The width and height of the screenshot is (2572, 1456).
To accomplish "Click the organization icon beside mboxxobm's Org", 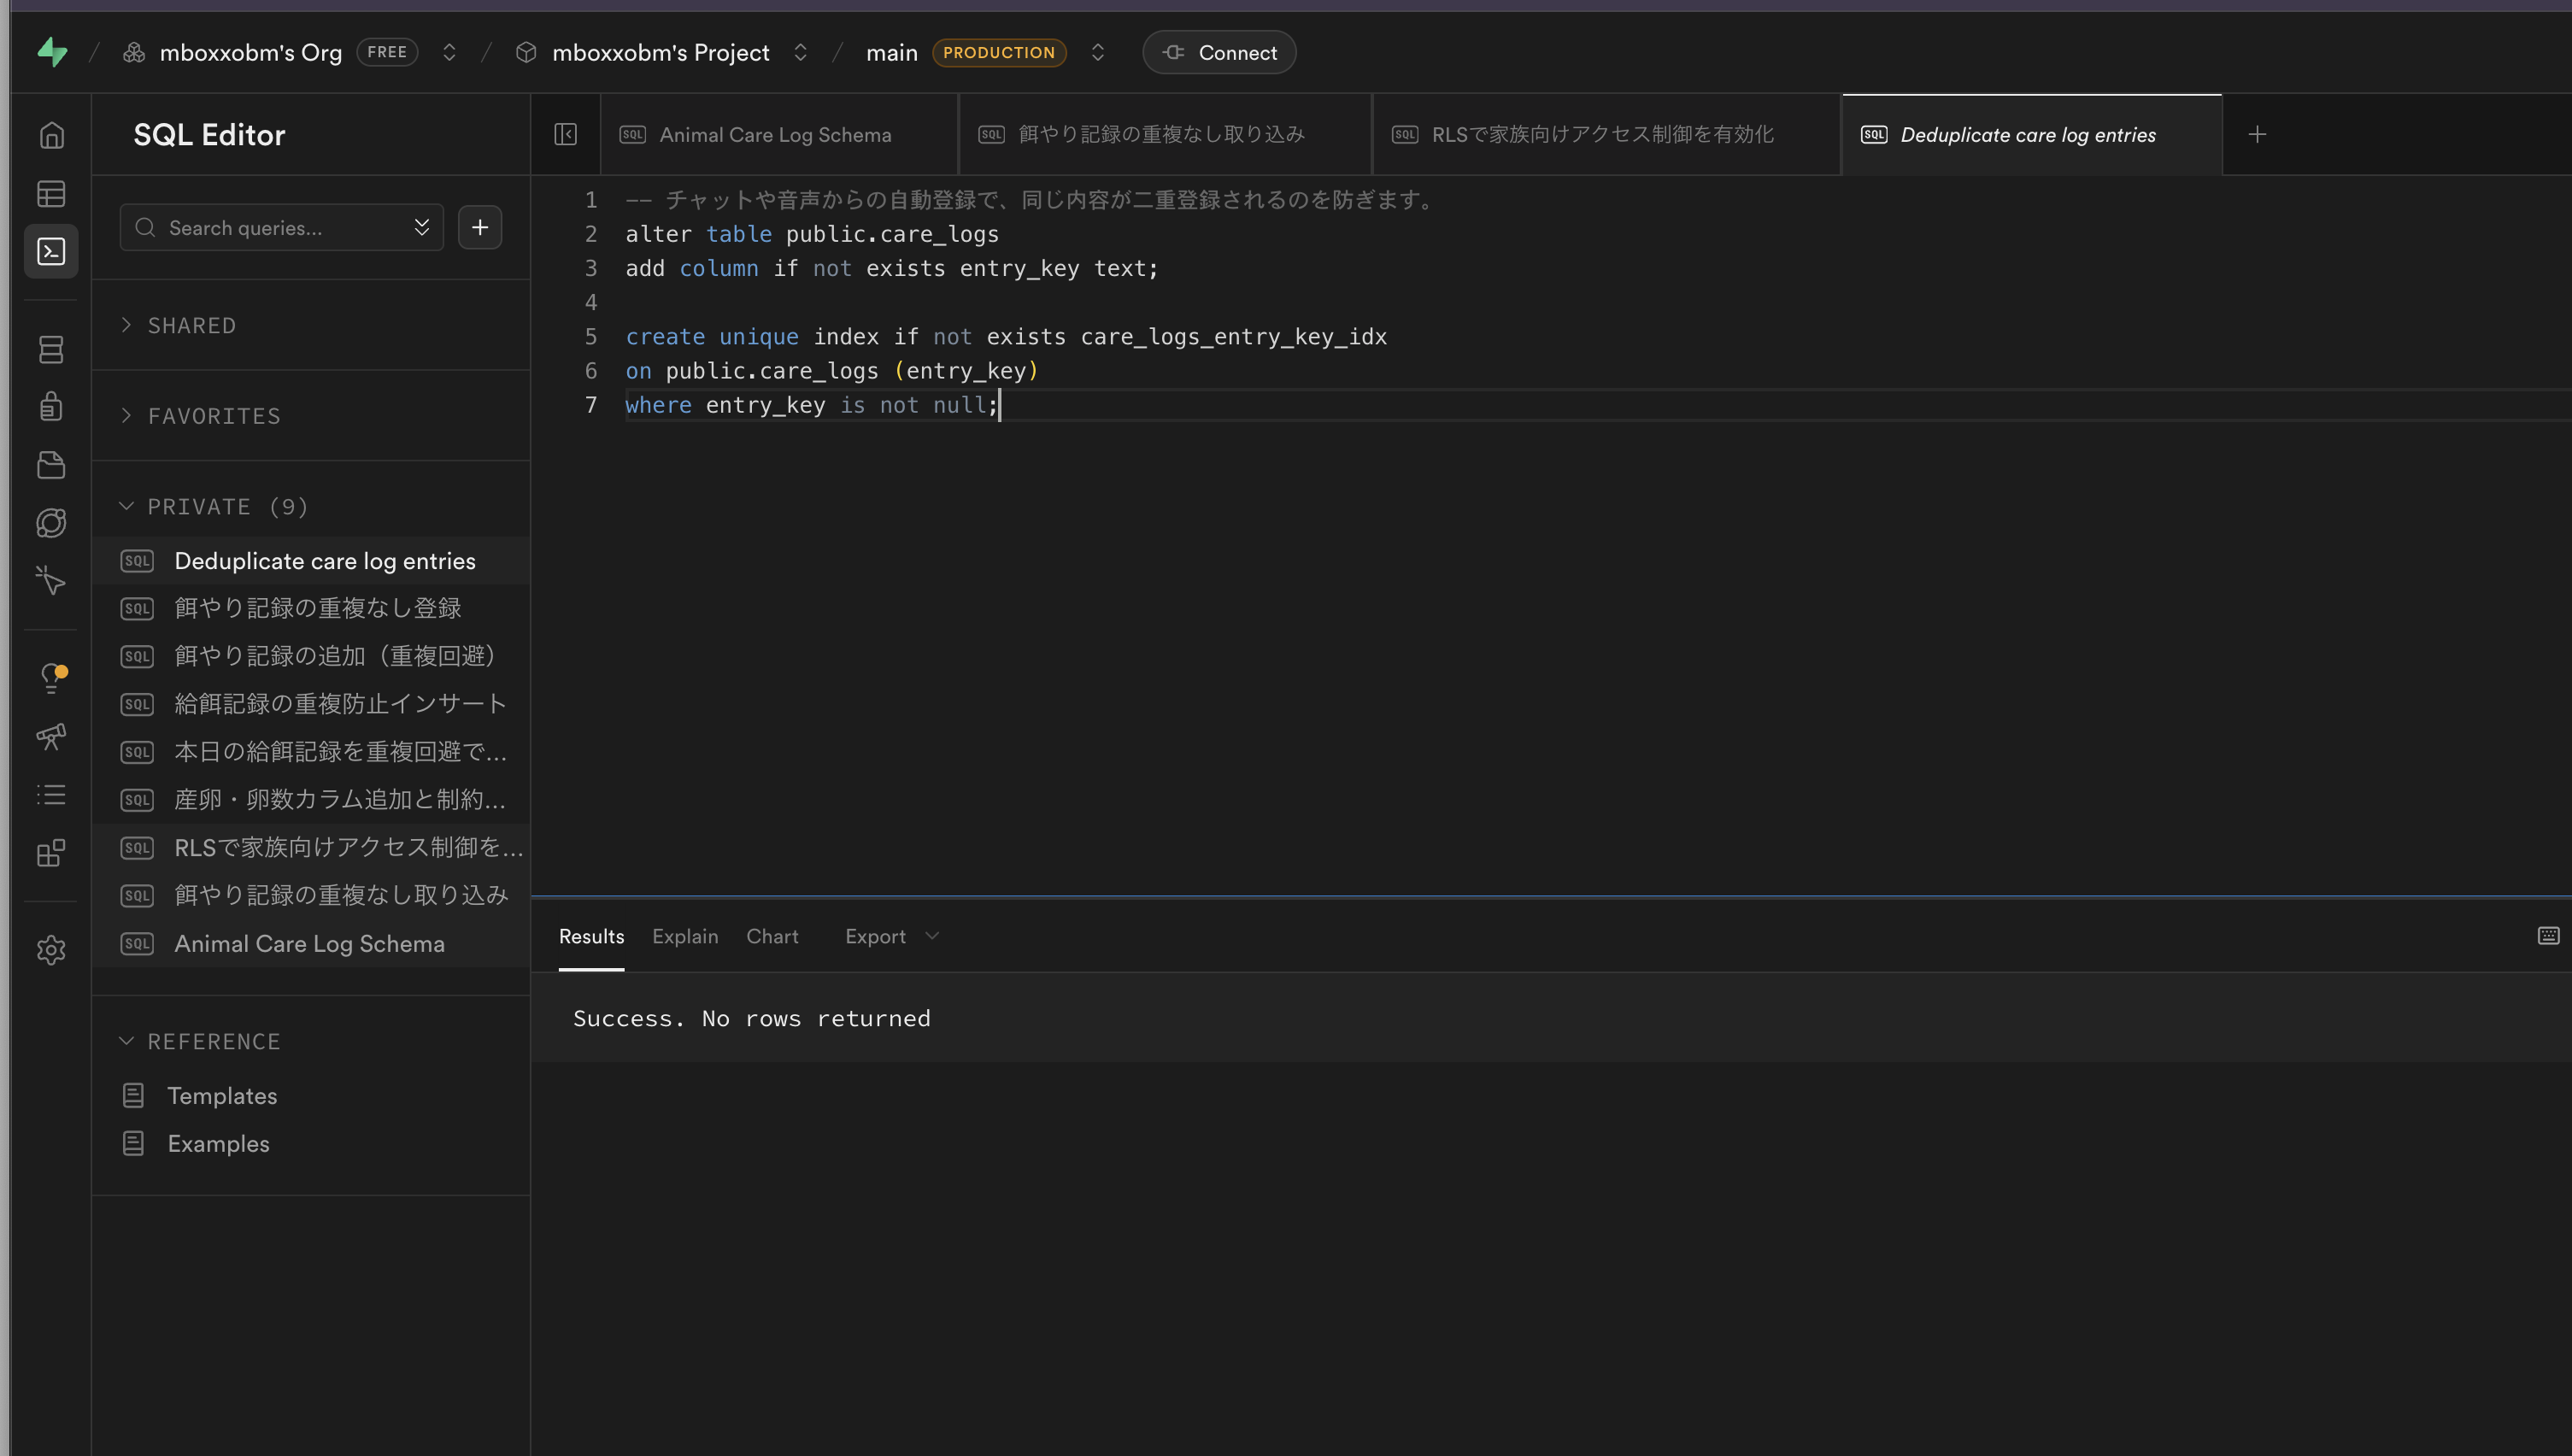I will 134,52.
